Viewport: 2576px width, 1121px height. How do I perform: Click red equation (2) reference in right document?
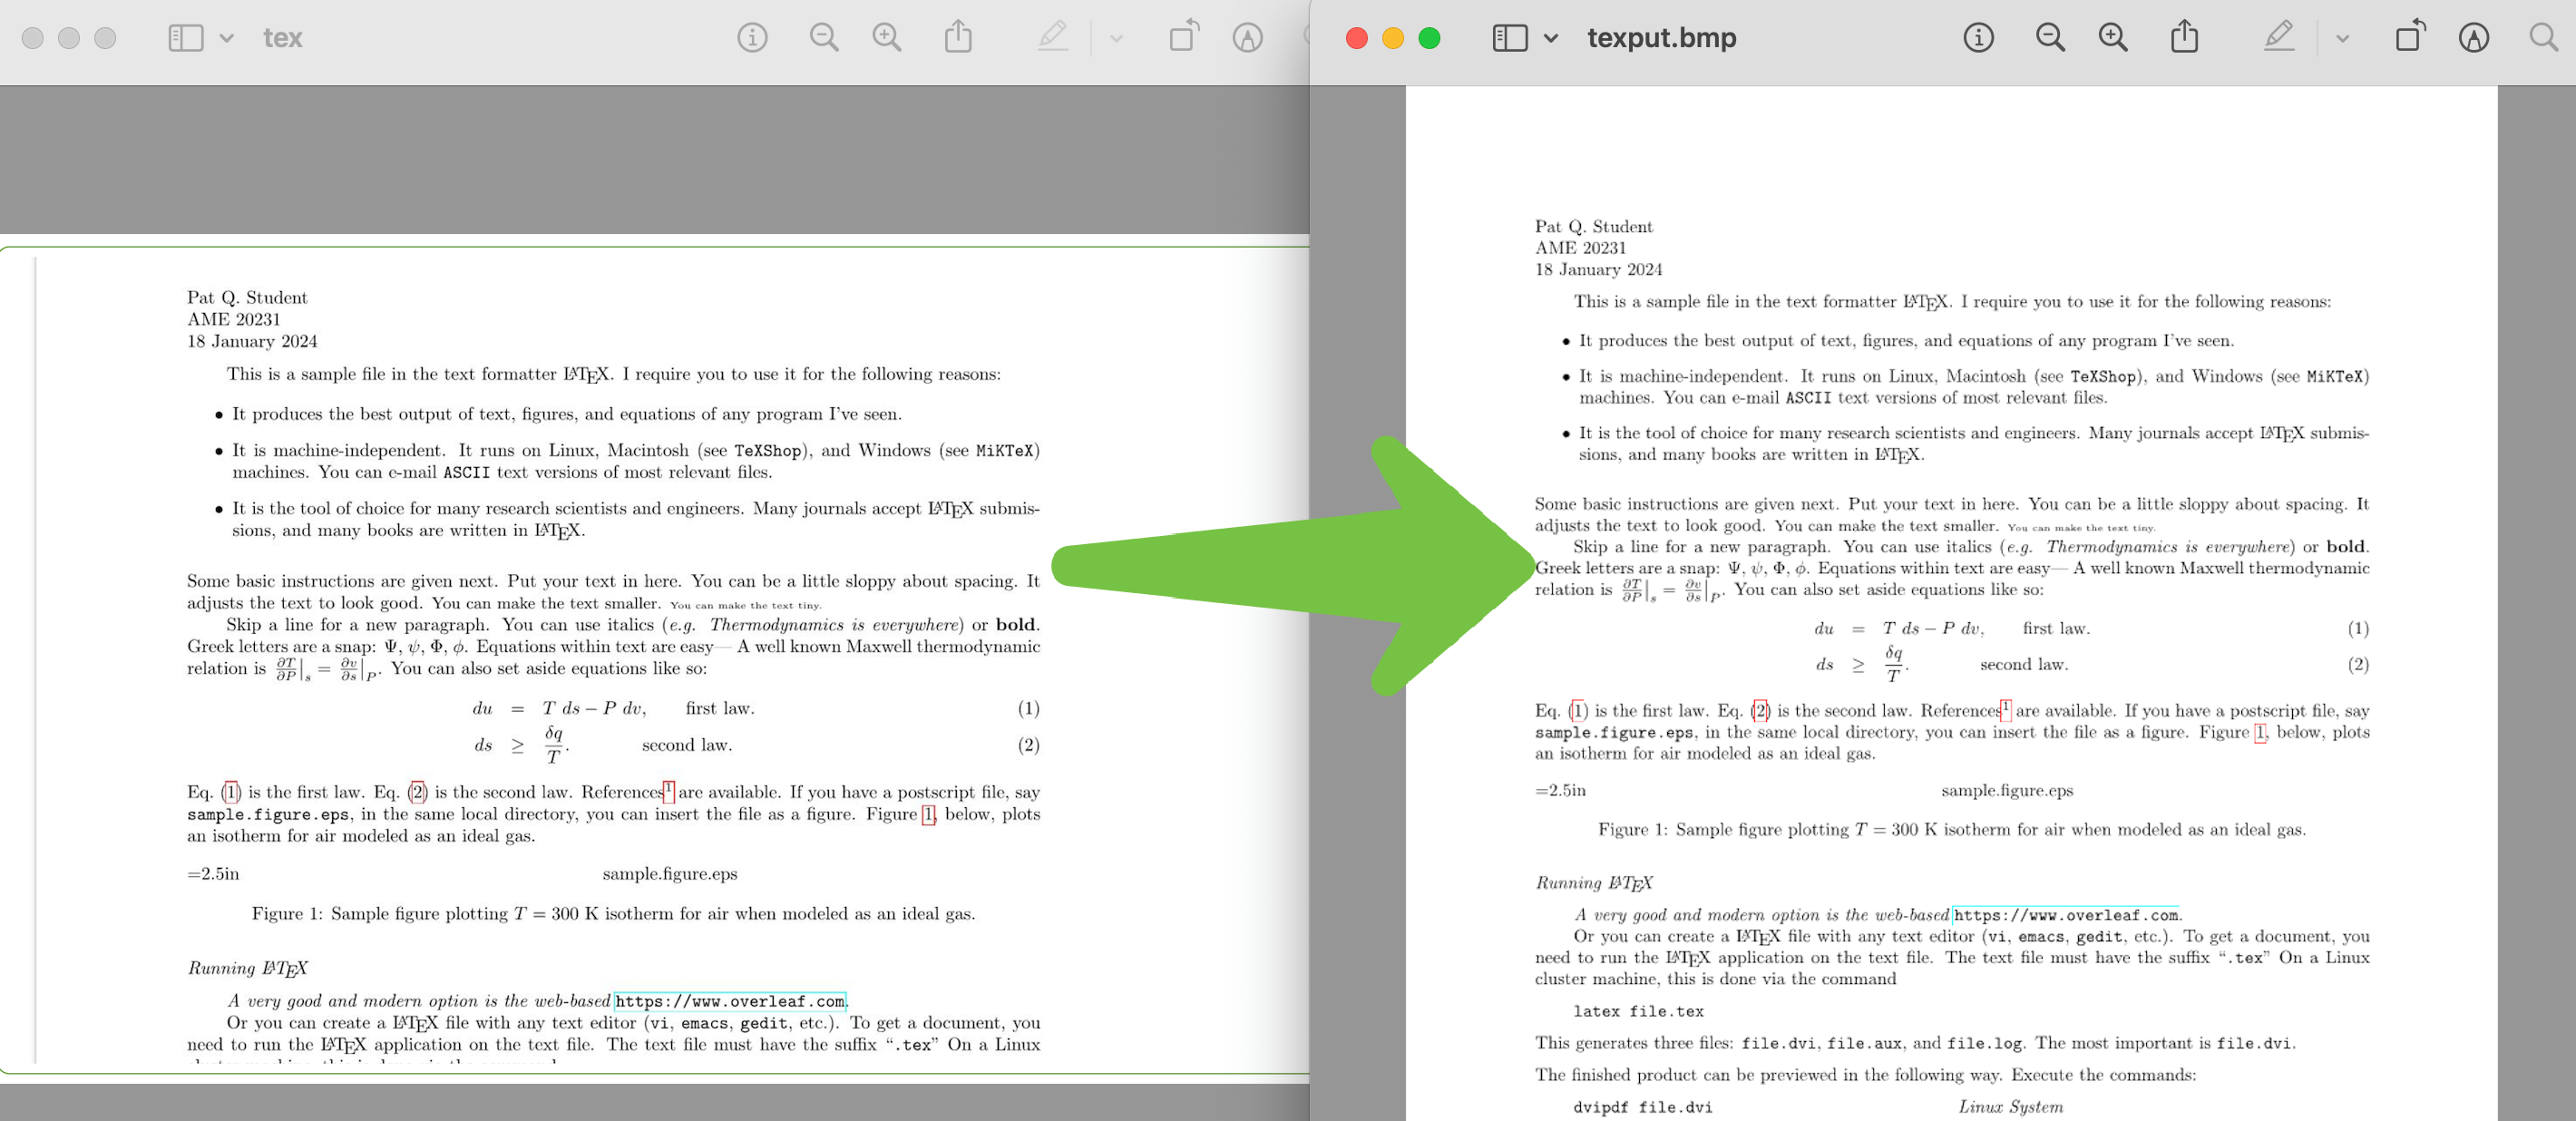(x=1760, y=711)
